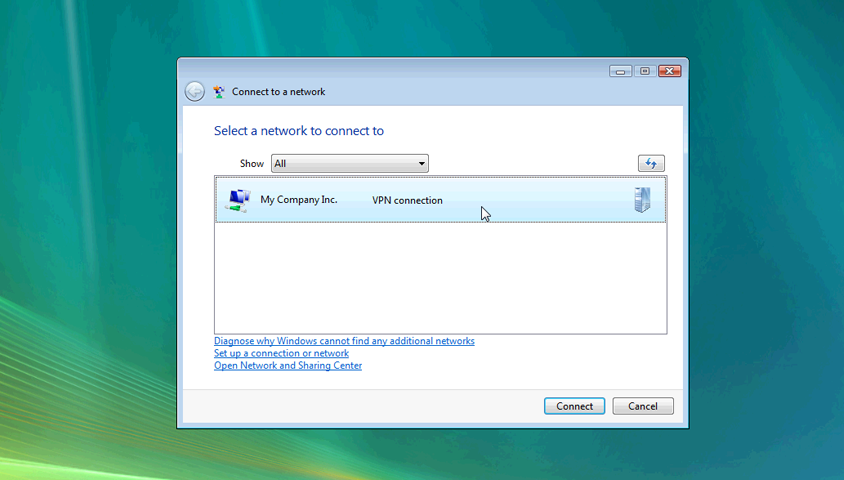Viewport: 844px width, 480px height.
Task: Open Diagnose why Windows cannot find networks link
Action: [344, 341]
